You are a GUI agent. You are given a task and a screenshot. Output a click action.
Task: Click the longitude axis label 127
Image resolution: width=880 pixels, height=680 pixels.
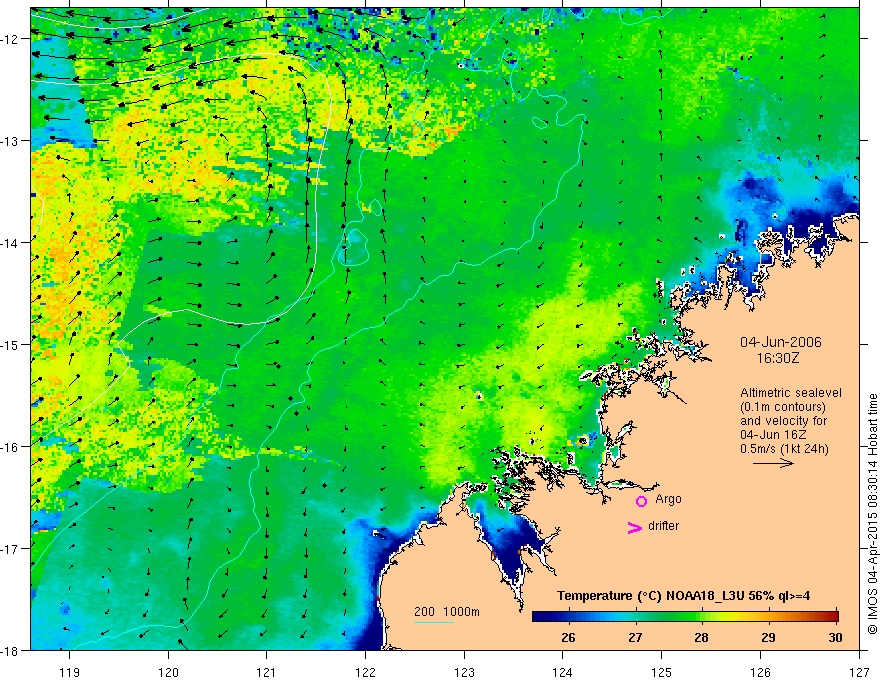859,672
